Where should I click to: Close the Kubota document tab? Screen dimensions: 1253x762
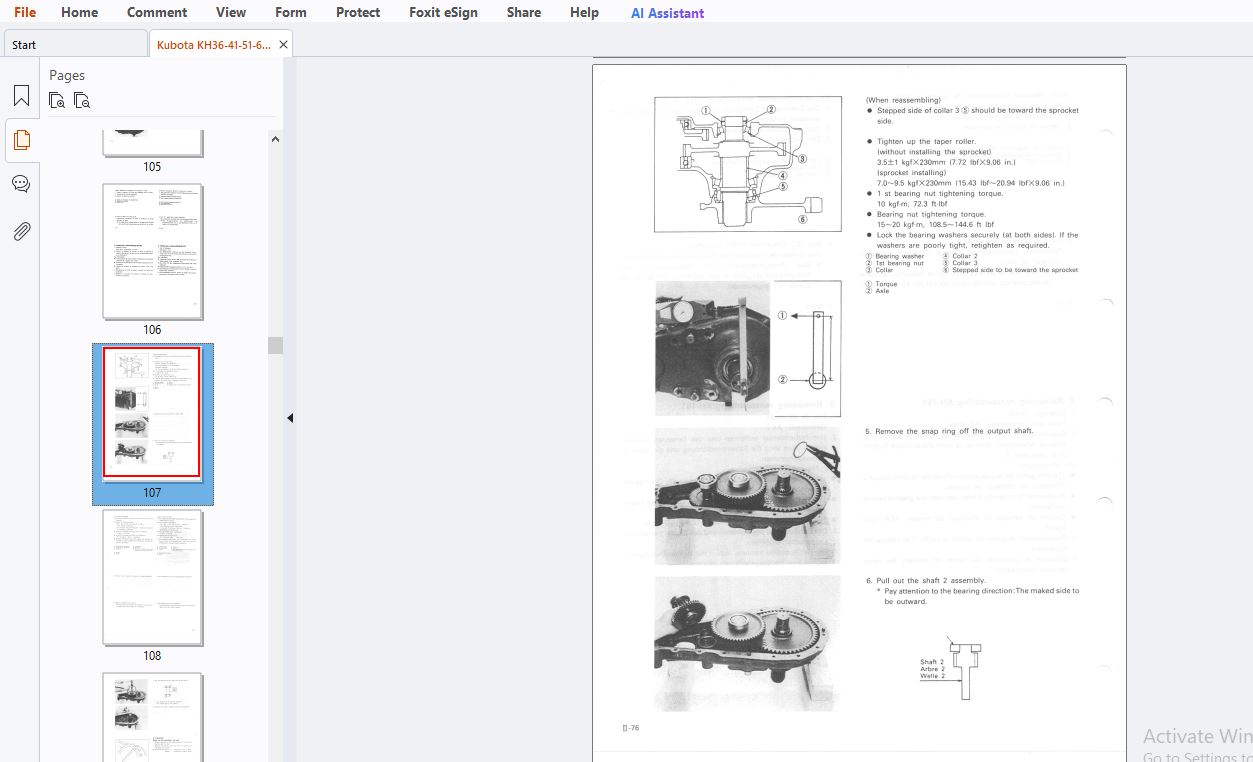(283, 44)
